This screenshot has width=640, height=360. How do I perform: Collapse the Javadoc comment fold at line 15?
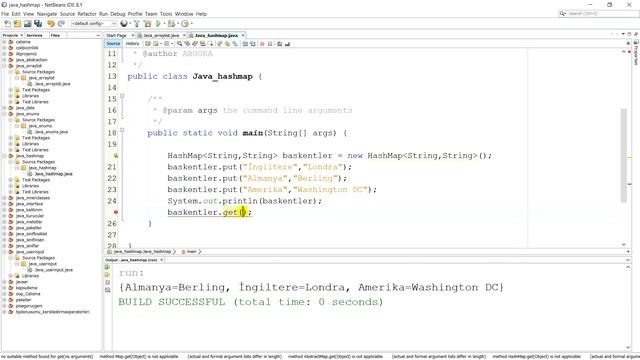coord(122,96)
